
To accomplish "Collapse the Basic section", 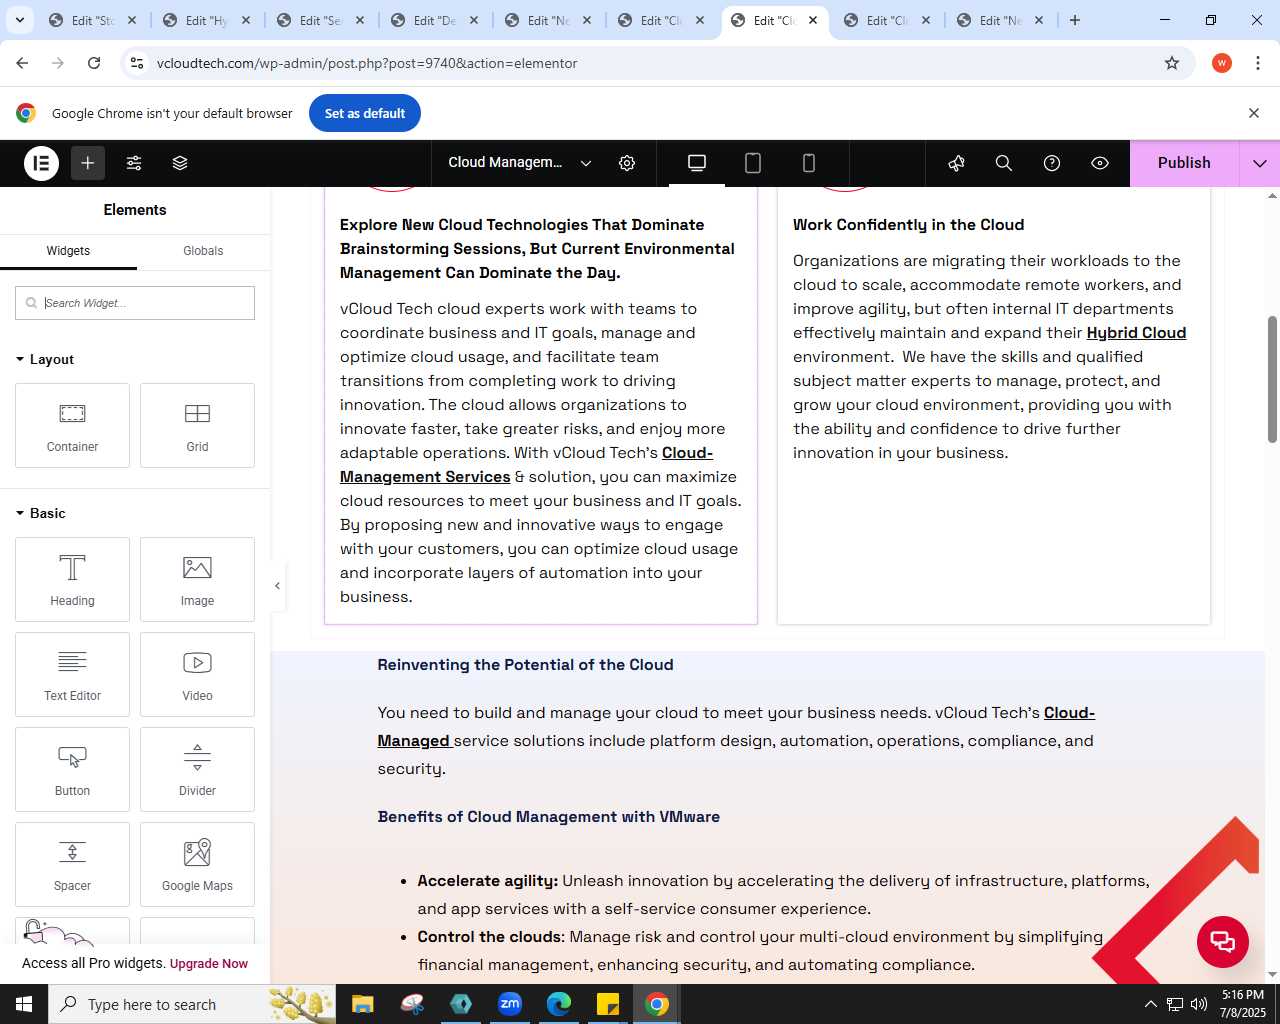I will coord(41,513).
